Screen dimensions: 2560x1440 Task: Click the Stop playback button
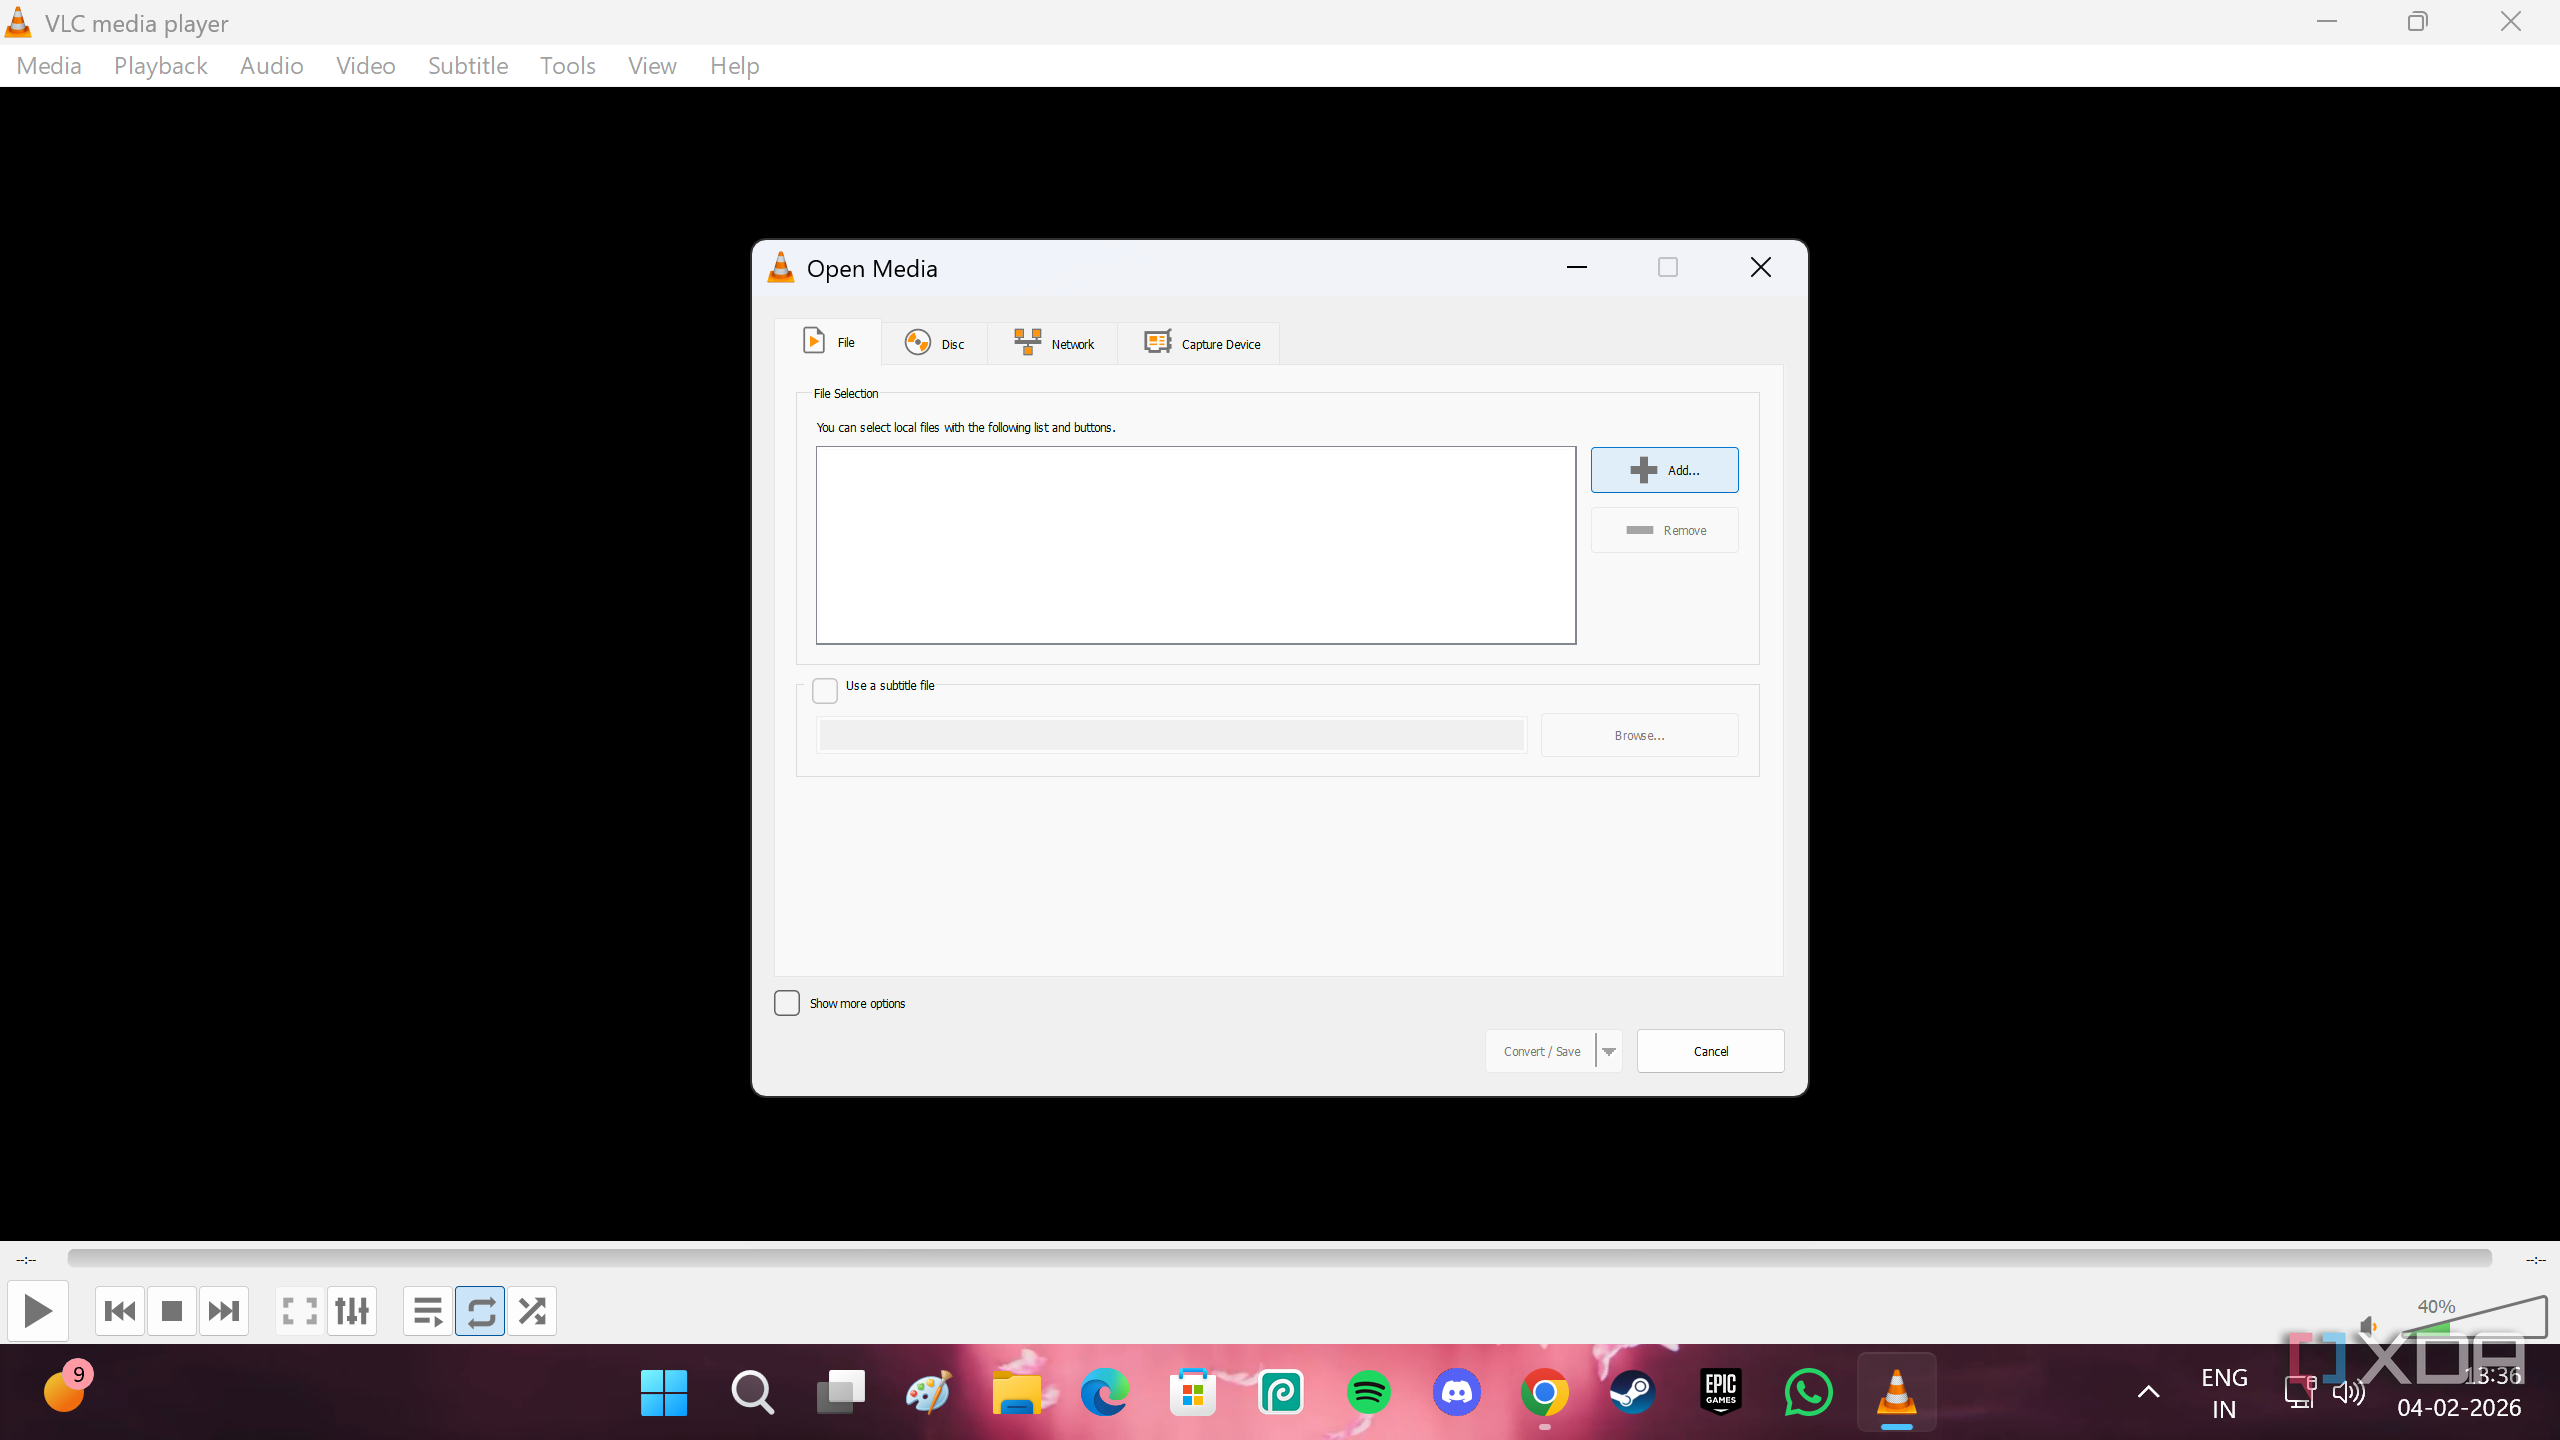tap(172, 1310)
